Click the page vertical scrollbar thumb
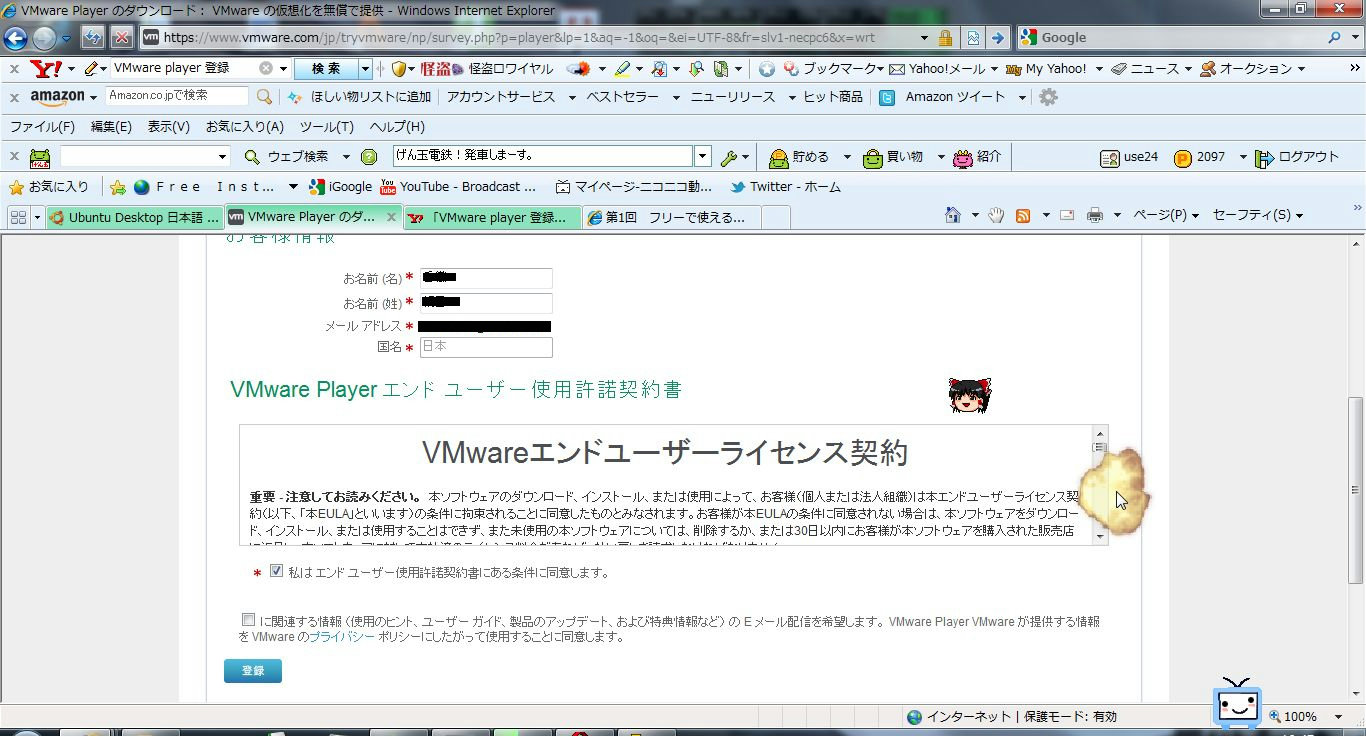1366x736 pixels. tap(1356, 490)
